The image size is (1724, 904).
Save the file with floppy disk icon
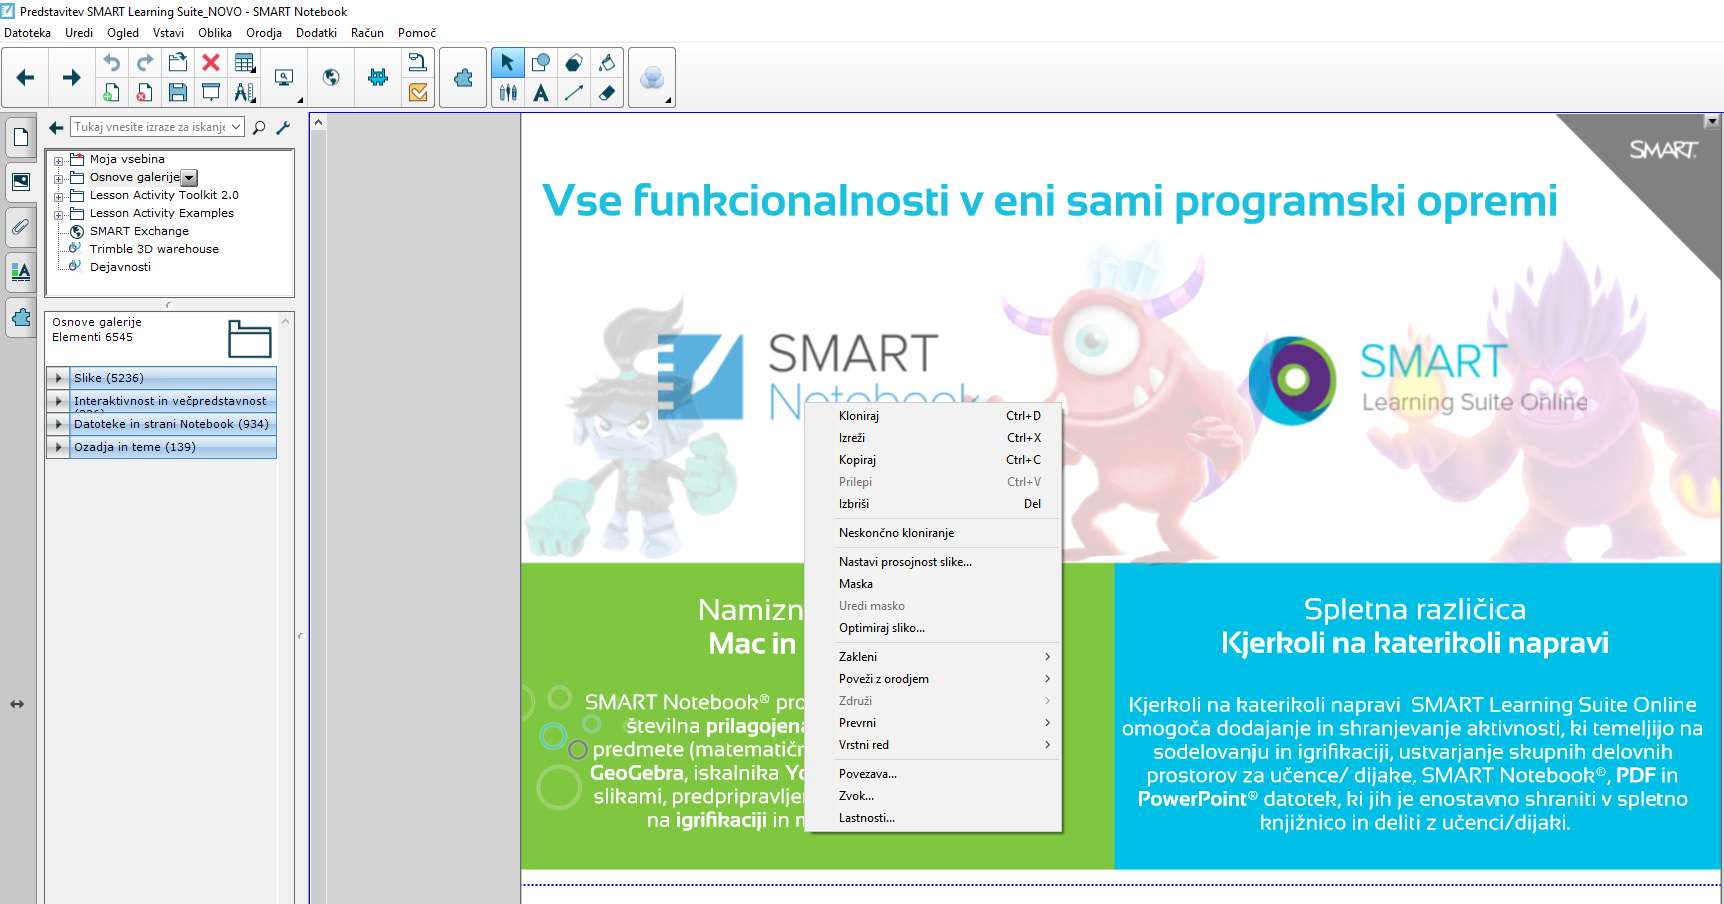(178, 93)
